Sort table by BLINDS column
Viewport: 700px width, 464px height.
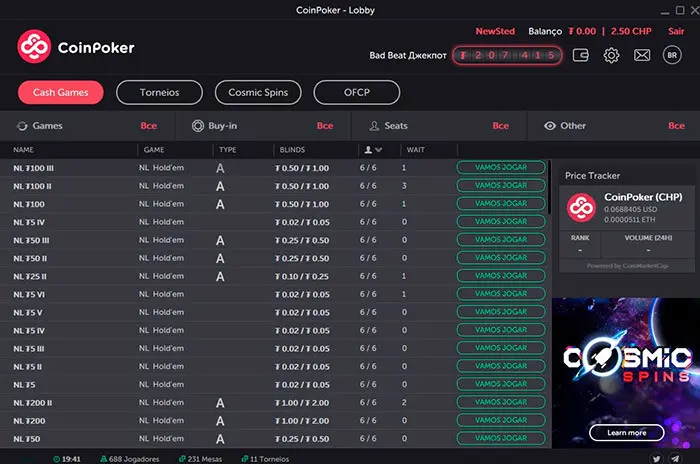(292, 150)
